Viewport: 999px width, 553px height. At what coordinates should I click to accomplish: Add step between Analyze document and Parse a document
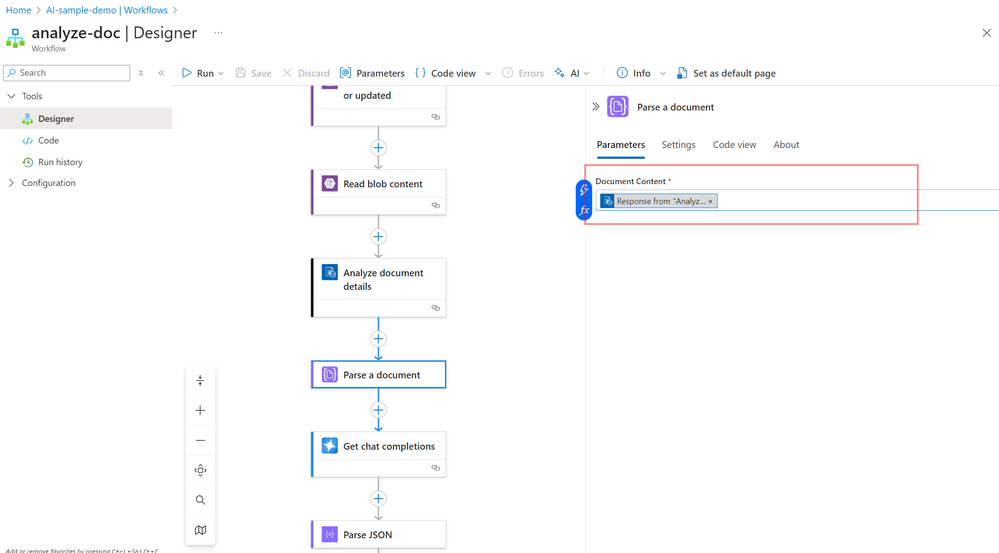coord(378,339)
